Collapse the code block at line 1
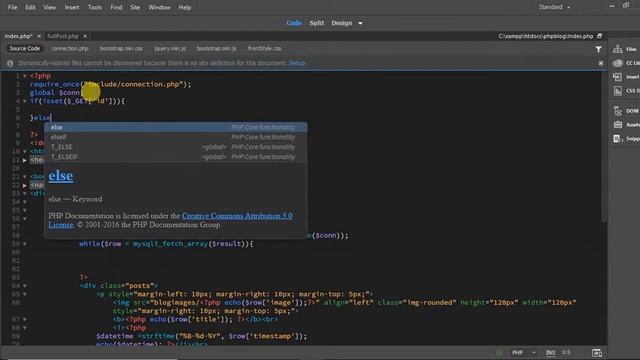The image size is (640, 360). 24,76
